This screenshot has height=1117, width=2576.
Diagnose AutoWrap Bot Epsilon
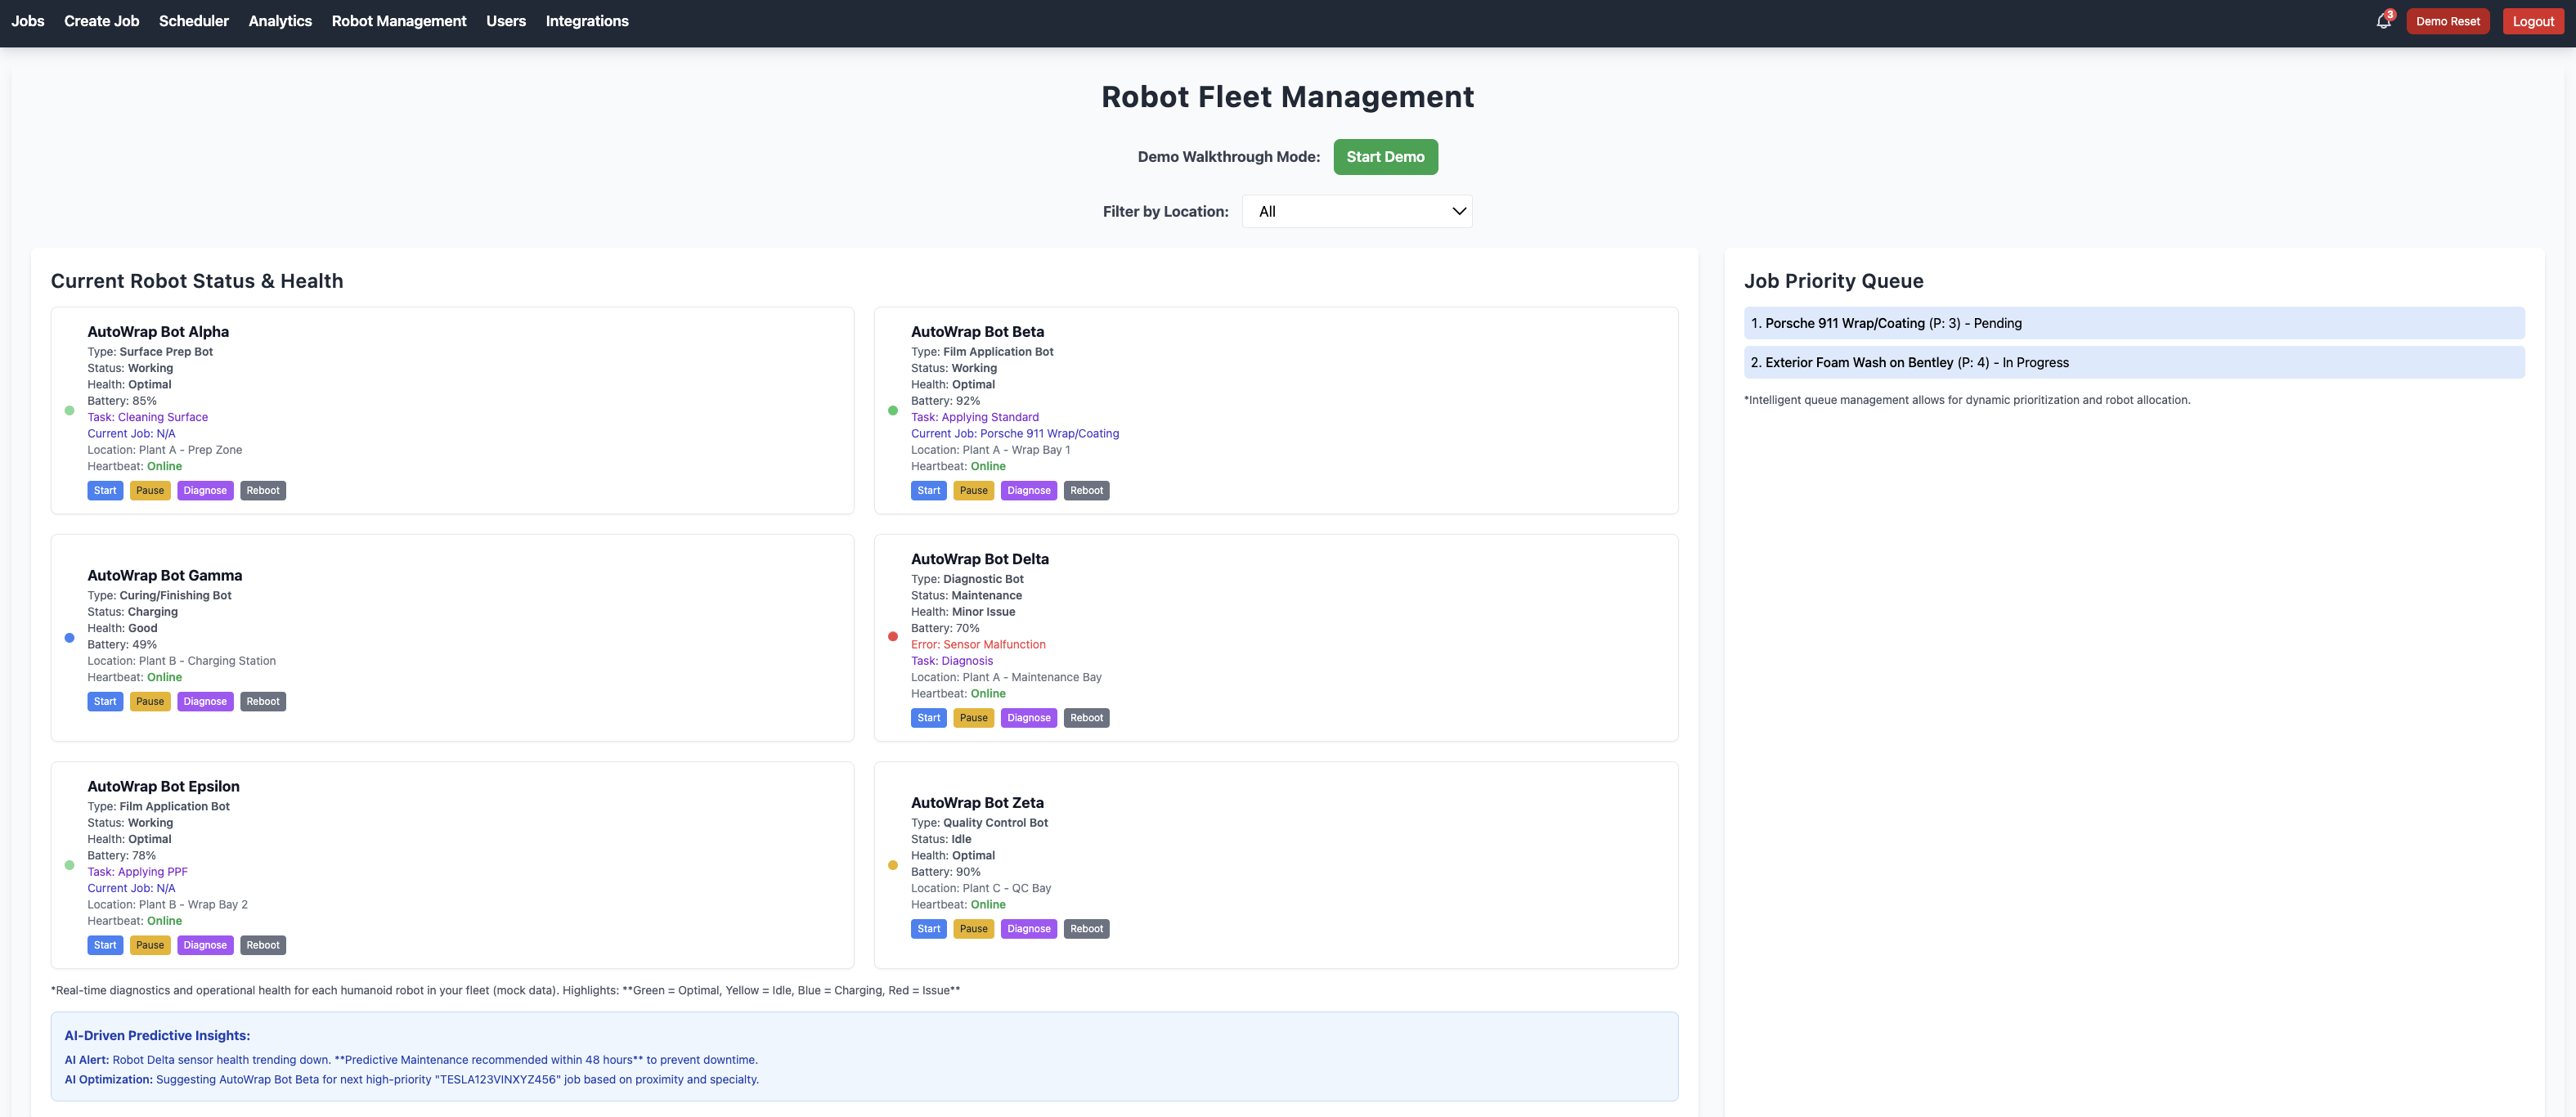(205, 945)
